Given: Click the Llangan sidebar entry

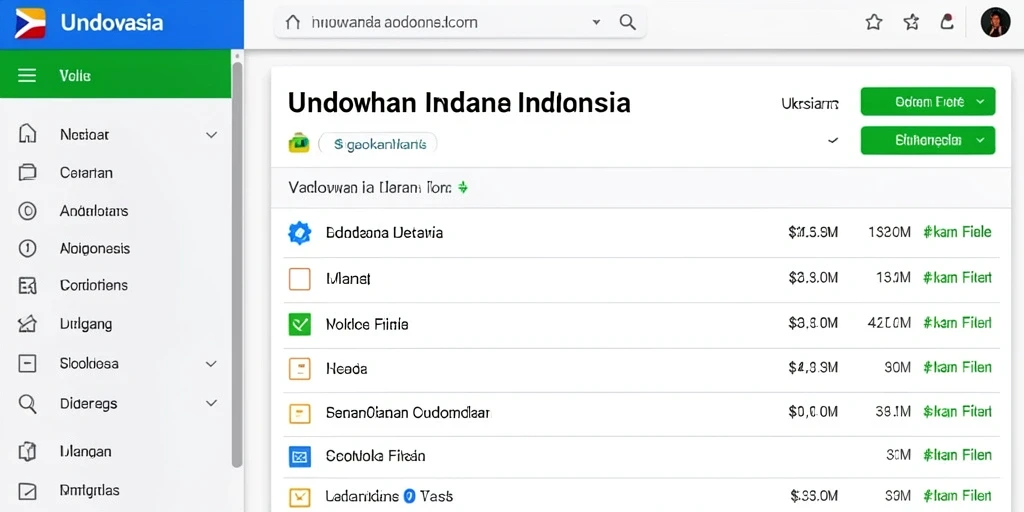Looking at the screenshot, I should click(85, 451).
